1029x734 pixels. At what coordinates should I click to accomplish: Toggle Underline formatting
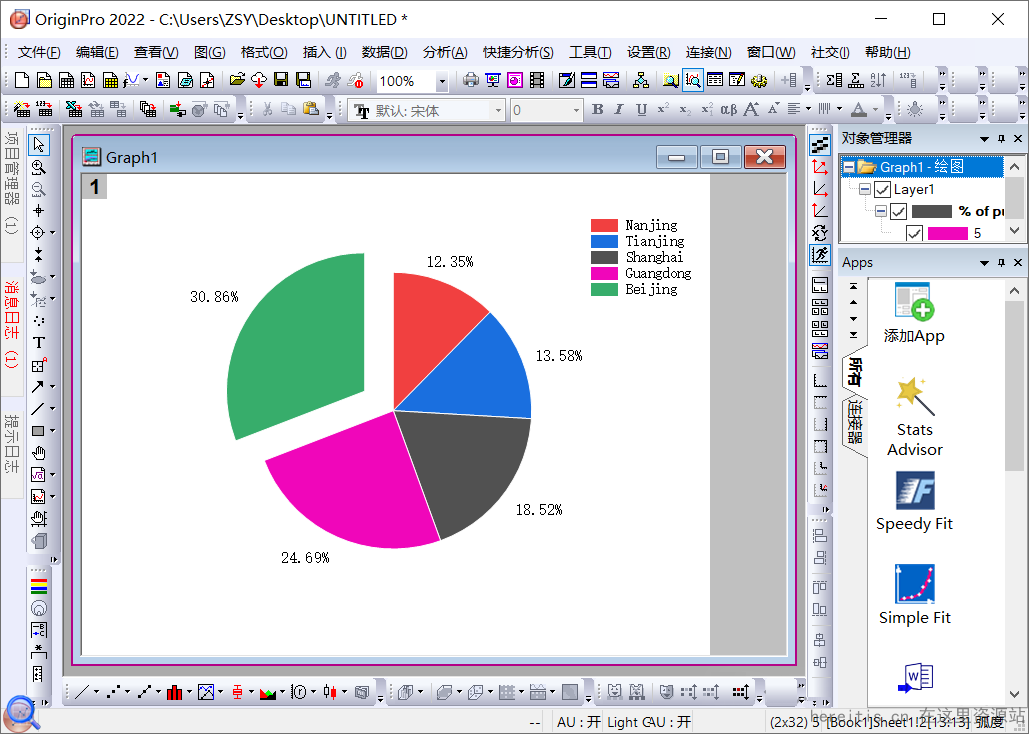point(641,110)
